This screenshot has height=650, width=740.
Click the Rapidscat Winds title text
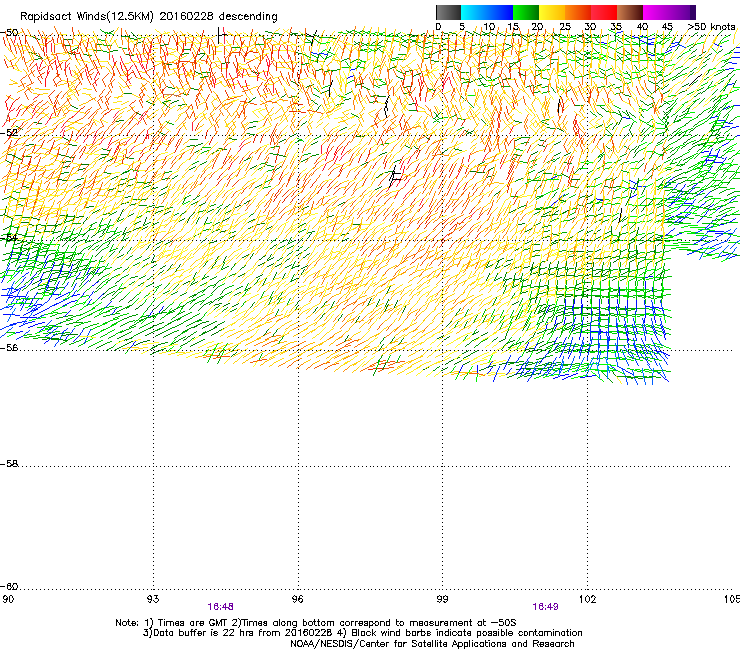149,16
